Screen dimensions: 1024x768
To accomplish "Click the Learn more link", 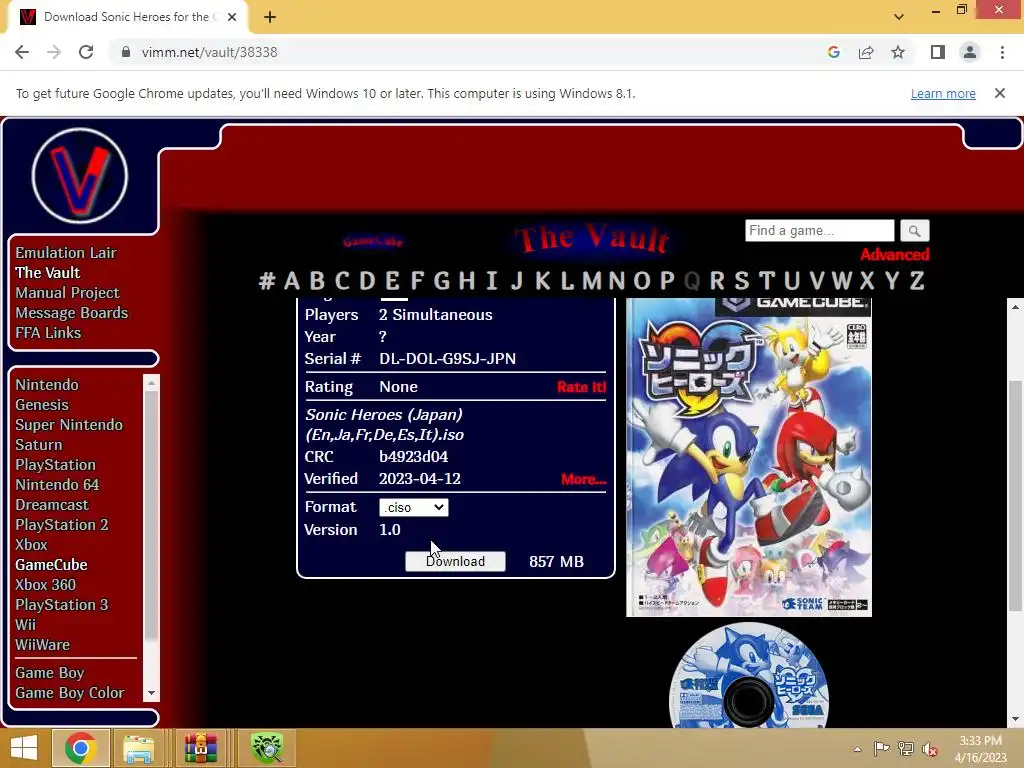I will tap(943, 93).
